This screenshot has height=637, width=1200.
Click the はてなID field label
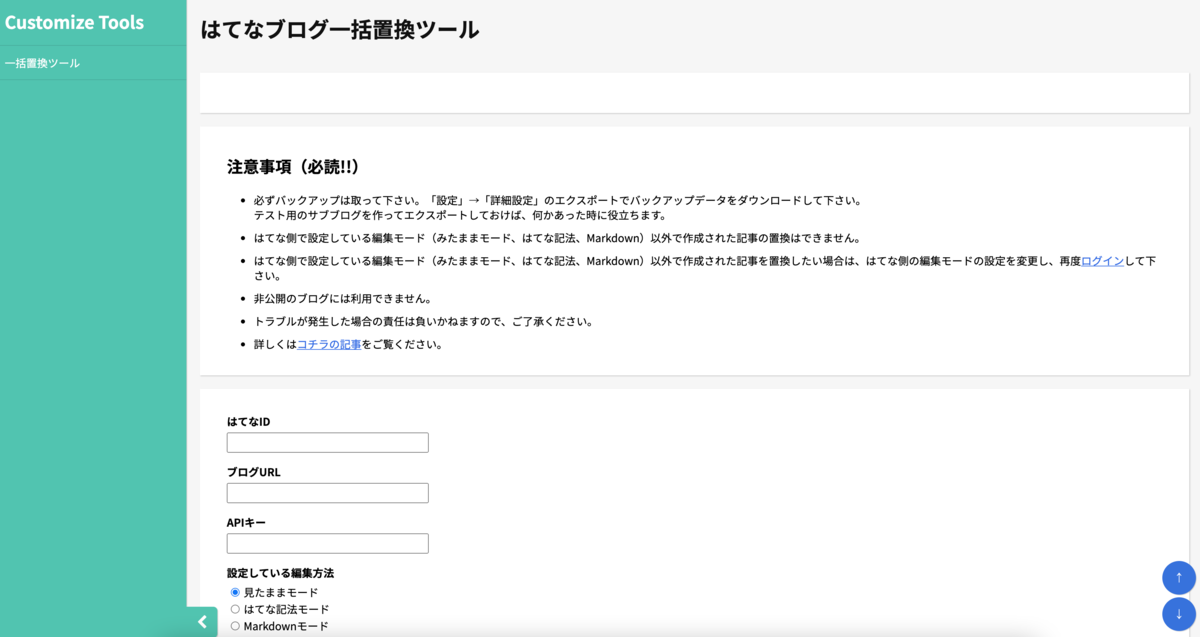(249, 422)
